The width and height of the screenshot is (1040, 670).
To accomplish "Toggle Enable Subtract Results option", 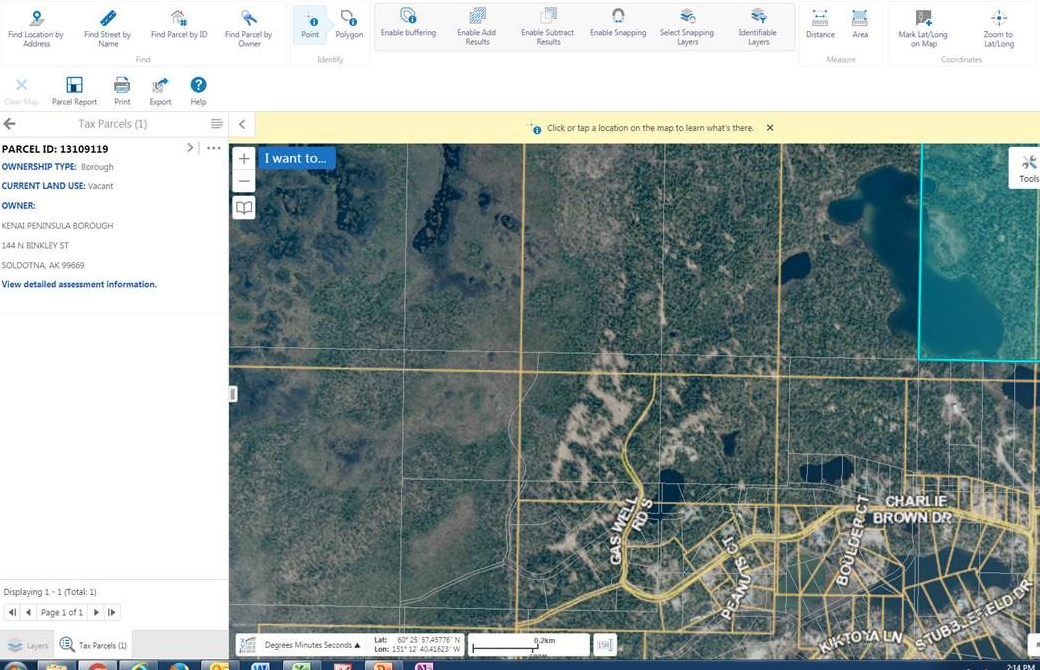I will (548, 27).
